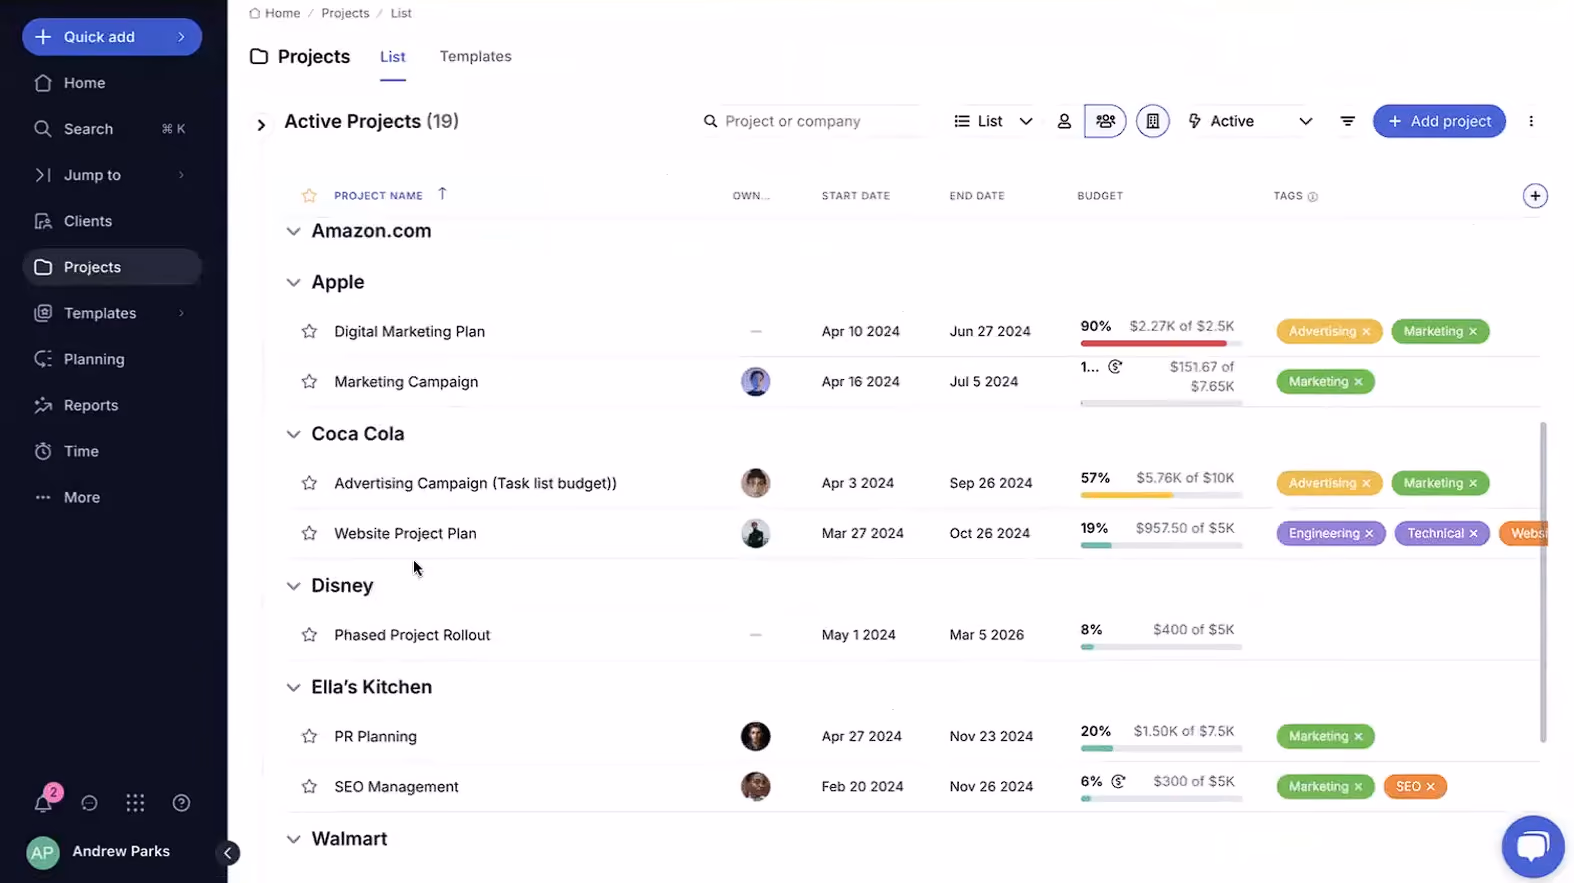Remove the SEO tag from SEO Management
Screen dimensions: 1574x883
coord(1430,787)
